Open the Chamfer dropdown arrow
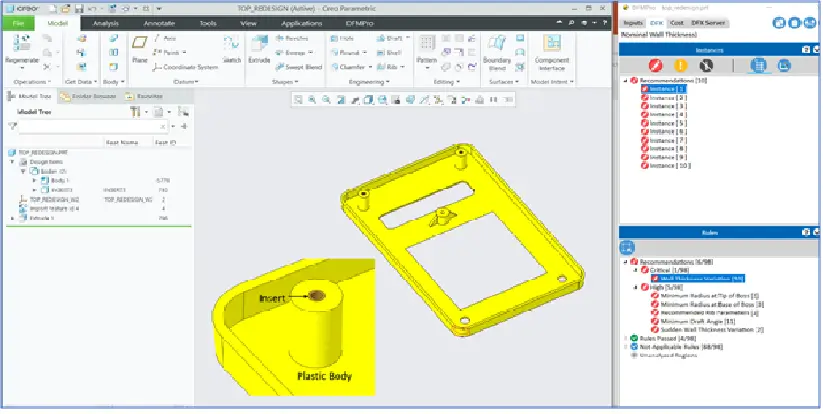823x414 pixels. pyautogui.click(x=370, y=67)
